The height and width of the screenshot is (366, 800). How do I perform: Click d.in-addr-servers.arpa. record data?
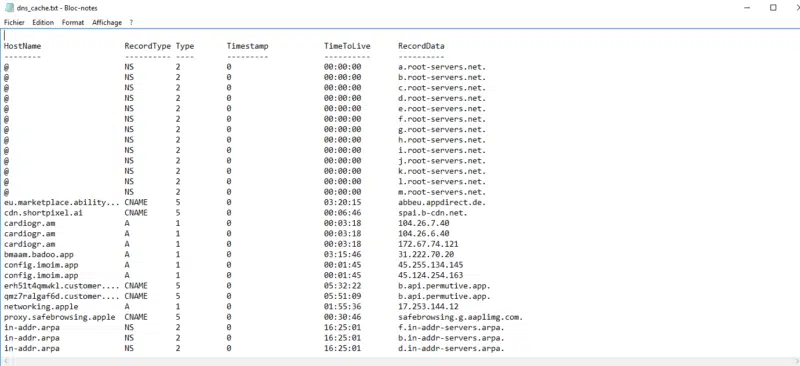451,348
